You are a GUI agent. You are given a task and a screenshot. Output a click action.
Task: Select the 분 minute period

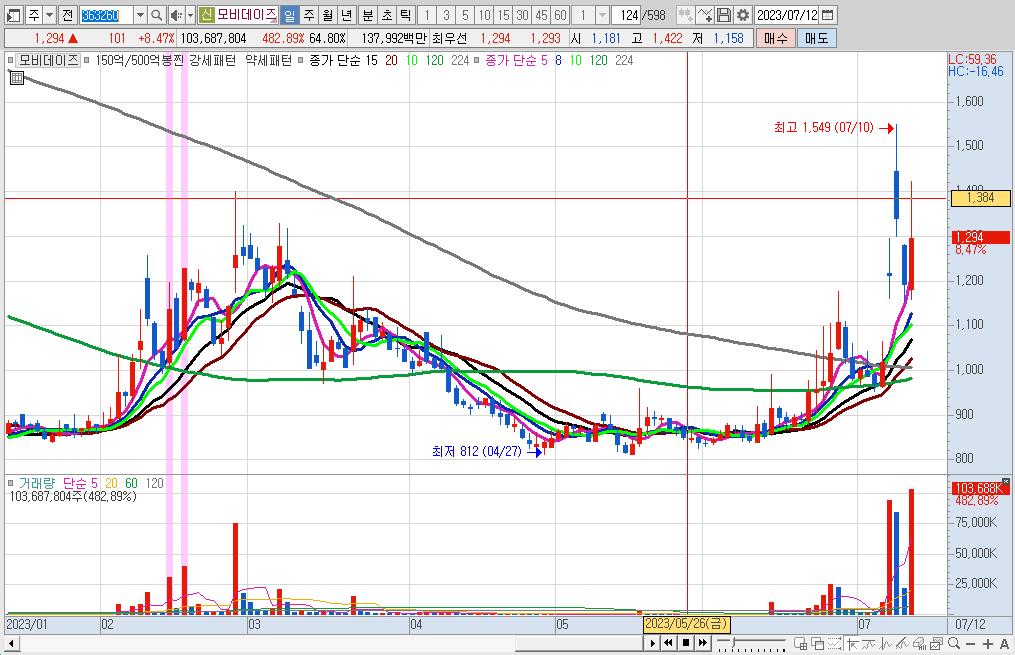point(368,15)
